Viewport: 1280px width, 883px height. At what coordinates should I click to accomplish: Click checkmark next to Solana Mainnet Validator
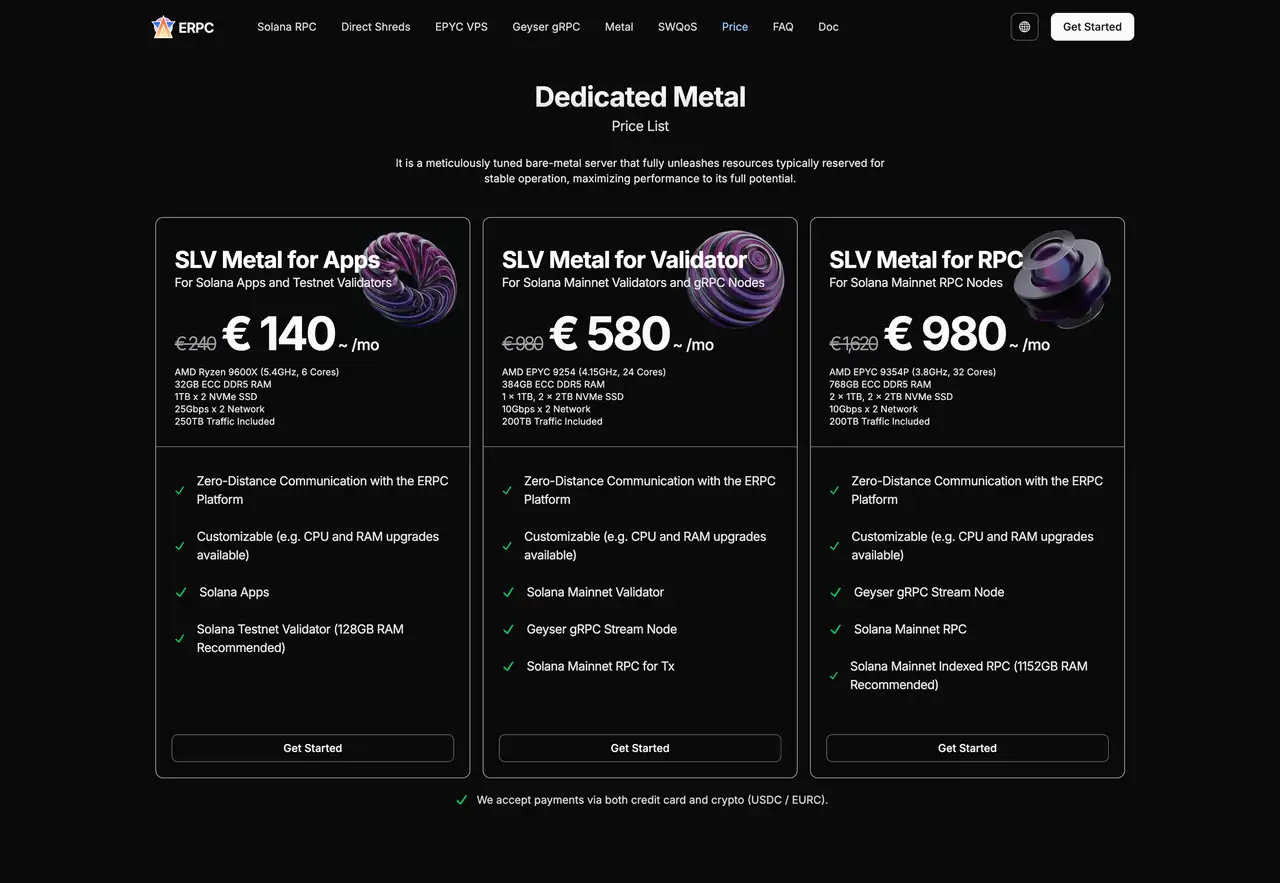click(x=507, y=592)
